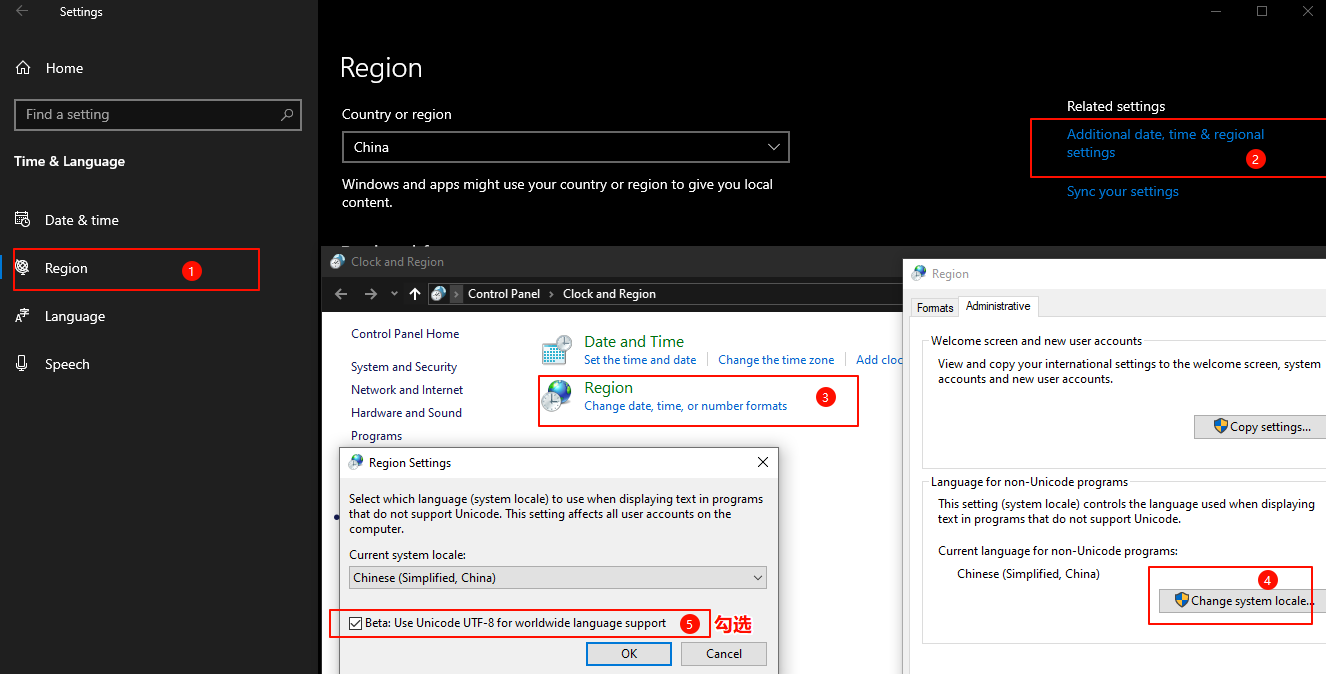This screenshot has width=1326, height=674.
Task: Click the address bar Control Panel icon
Action: (x=439, y=294)
